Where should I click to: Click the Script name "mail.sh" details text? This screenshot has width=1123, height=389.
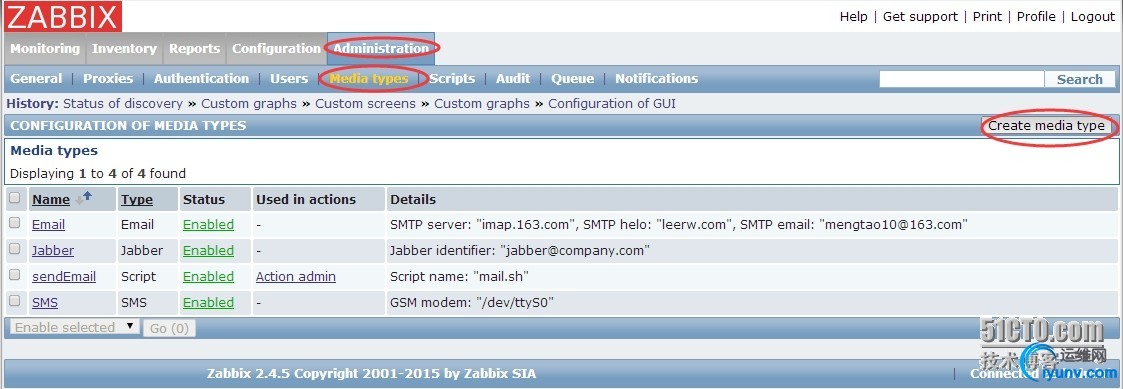click(x=459, y=277)
